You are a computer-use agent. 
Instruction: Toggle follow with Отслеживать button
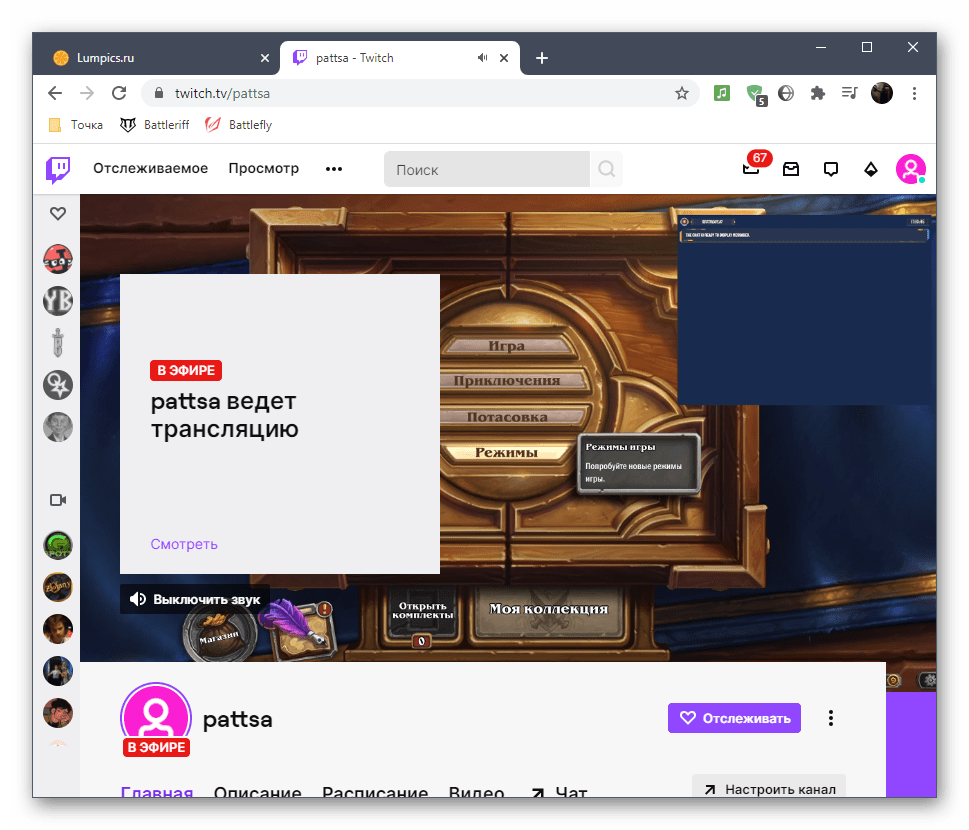734,718
